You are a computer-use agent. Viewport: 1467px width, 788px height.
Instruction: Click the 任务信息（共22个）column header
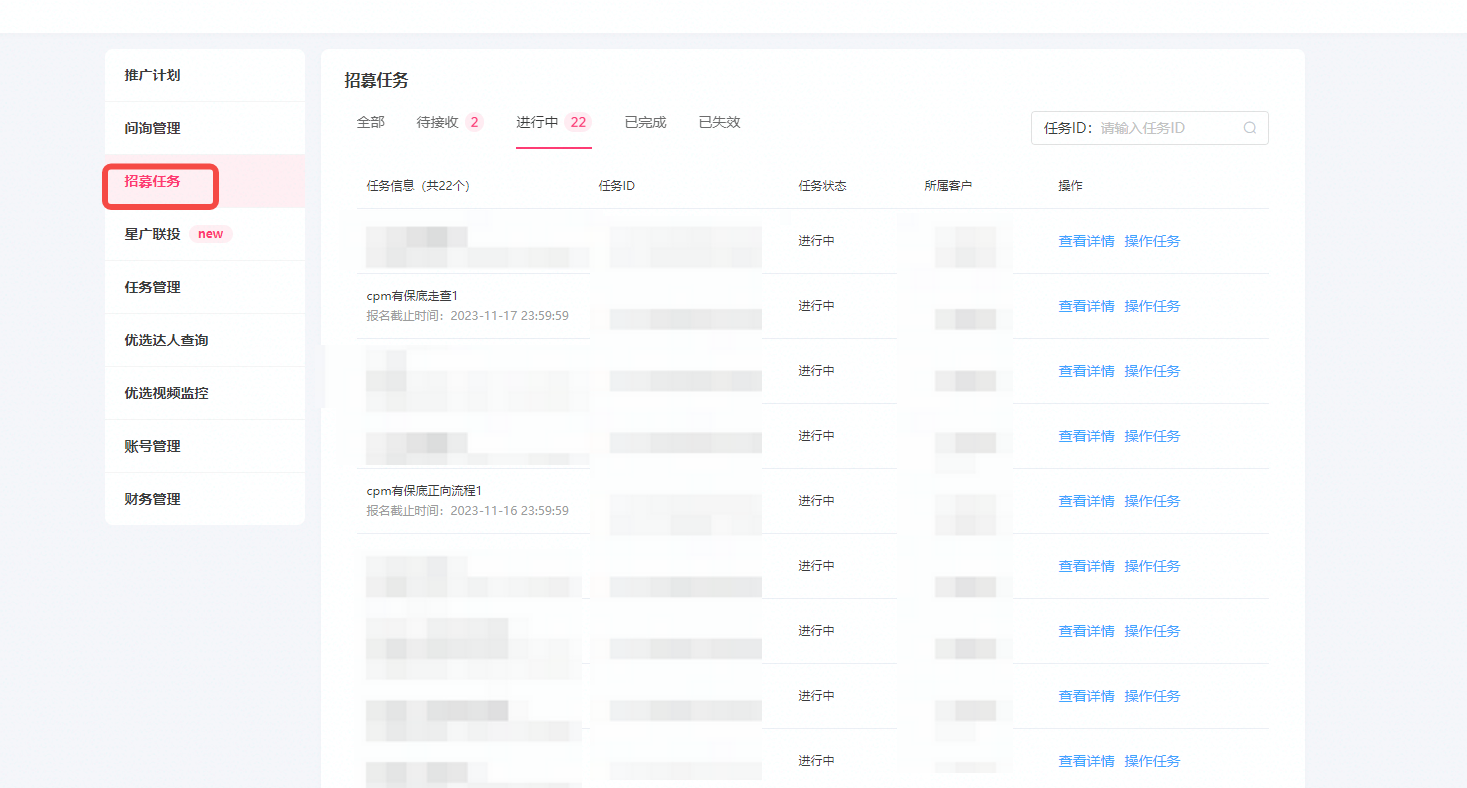click(x=418, y=186)
